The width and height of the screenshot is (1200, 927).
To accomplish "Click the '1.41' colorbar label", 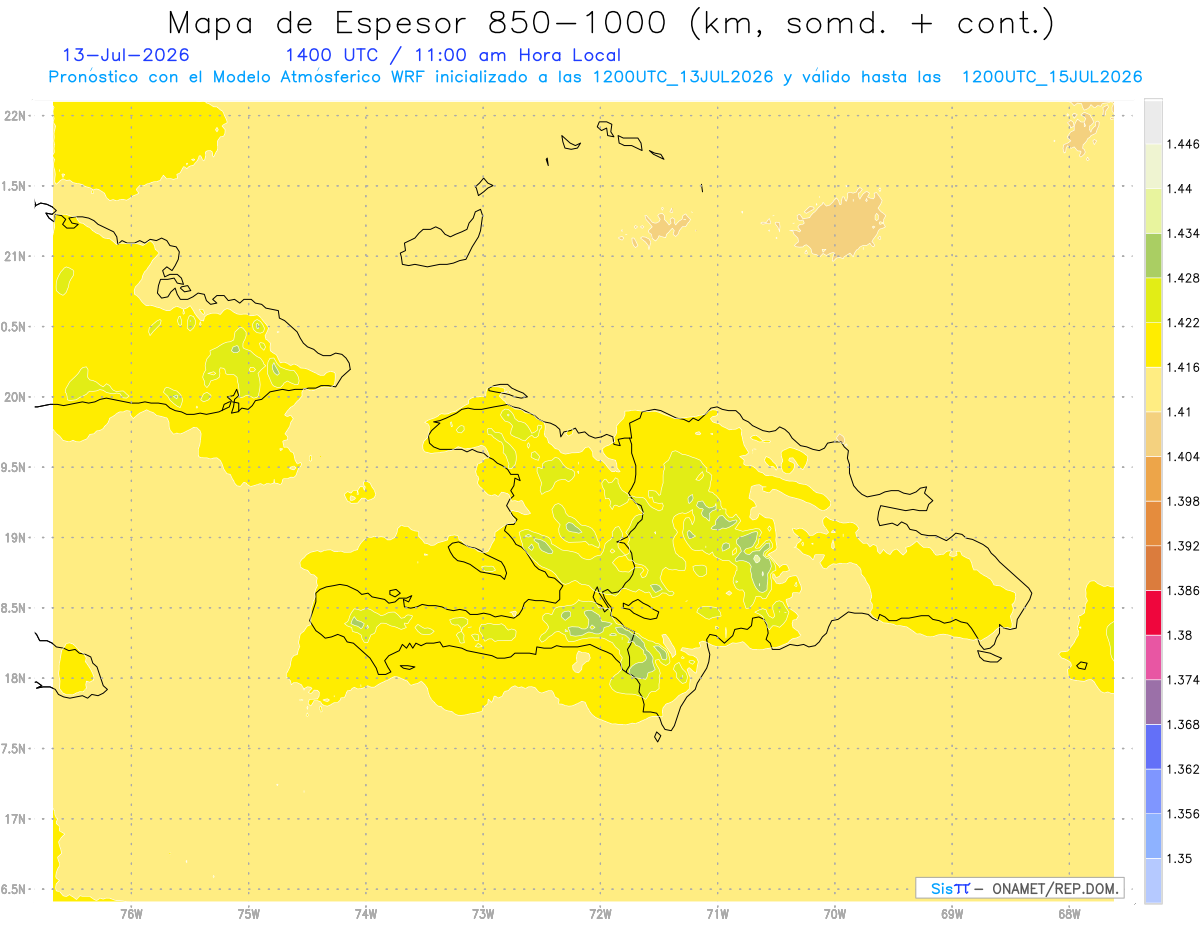I will (1179, 412).
